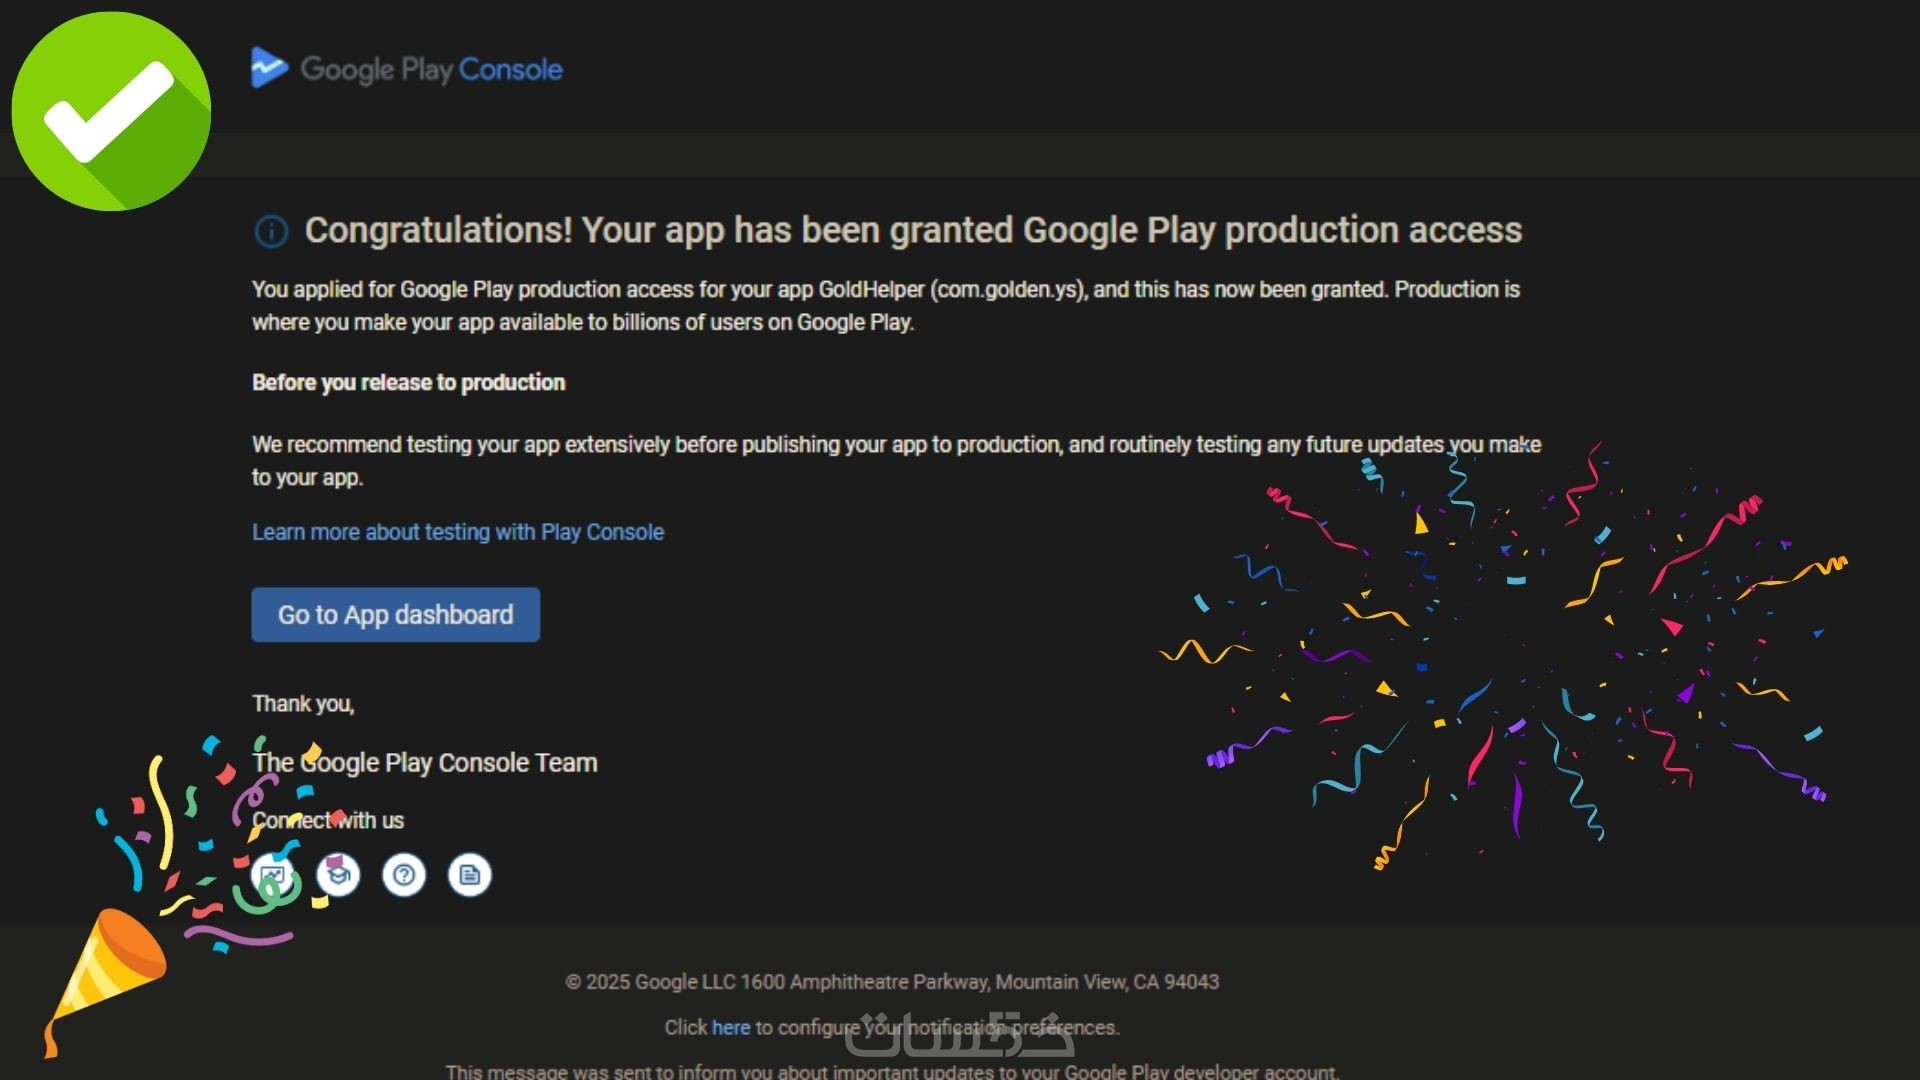Image resolution: width=1920 pixels, height=1080 pixels.
Task: Click the question mark help icon
Action: pyautogui.click(x=404, y=876)
